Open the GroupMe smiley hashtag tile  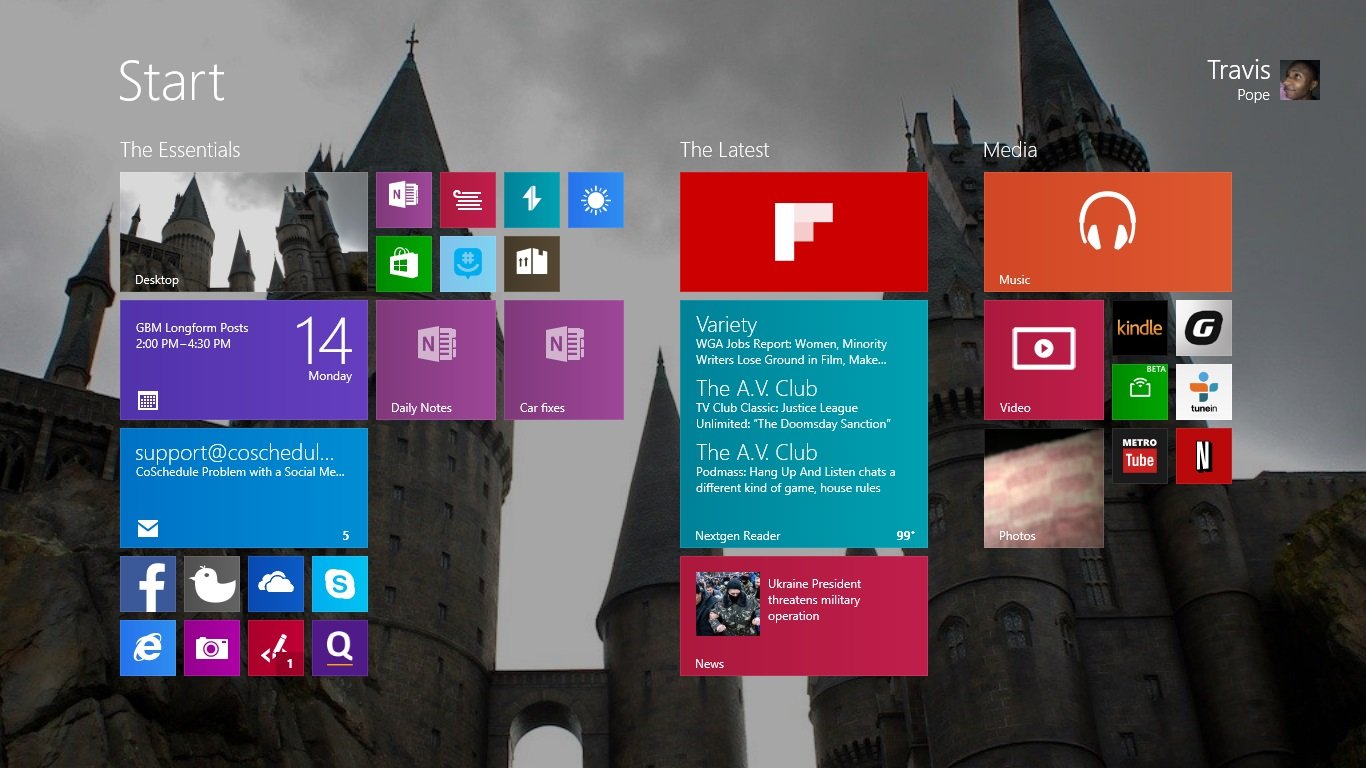point(468,264)
